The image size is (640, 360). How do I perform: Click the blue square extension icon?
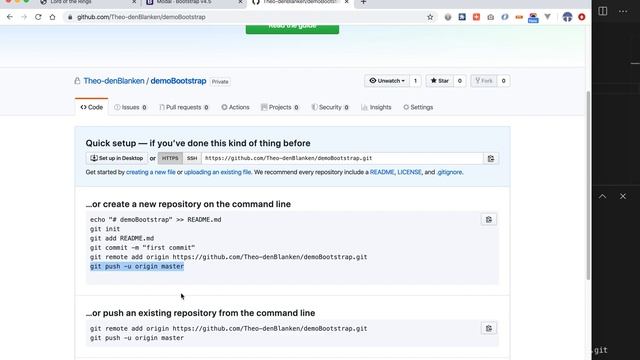click(x=462, y=17)
